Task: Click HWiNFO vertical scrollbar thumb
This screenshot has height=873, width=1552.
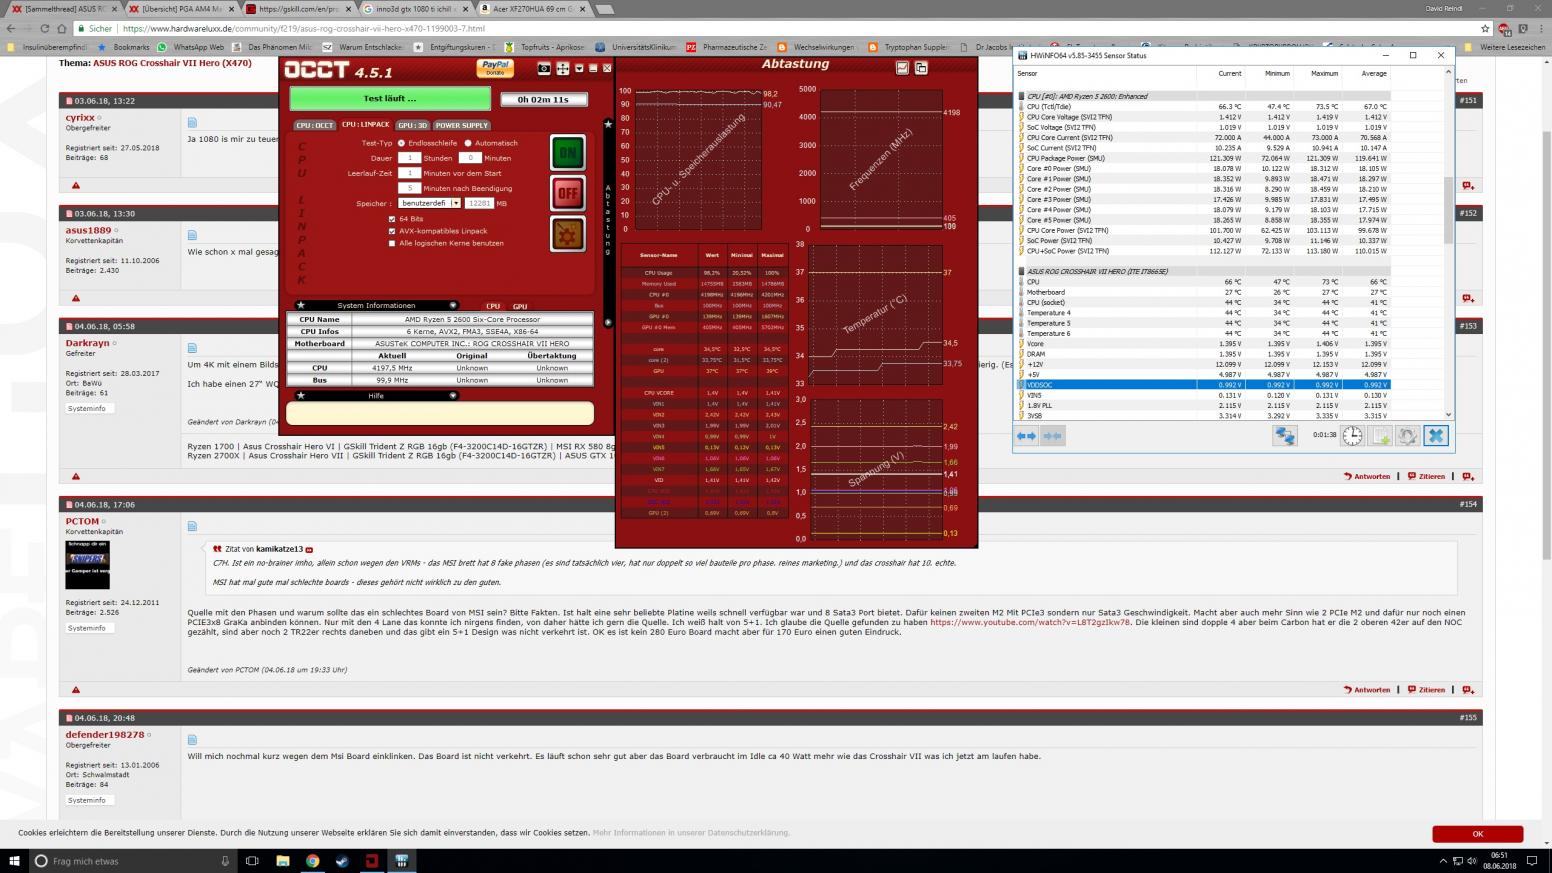Action: click(1449, 210)
